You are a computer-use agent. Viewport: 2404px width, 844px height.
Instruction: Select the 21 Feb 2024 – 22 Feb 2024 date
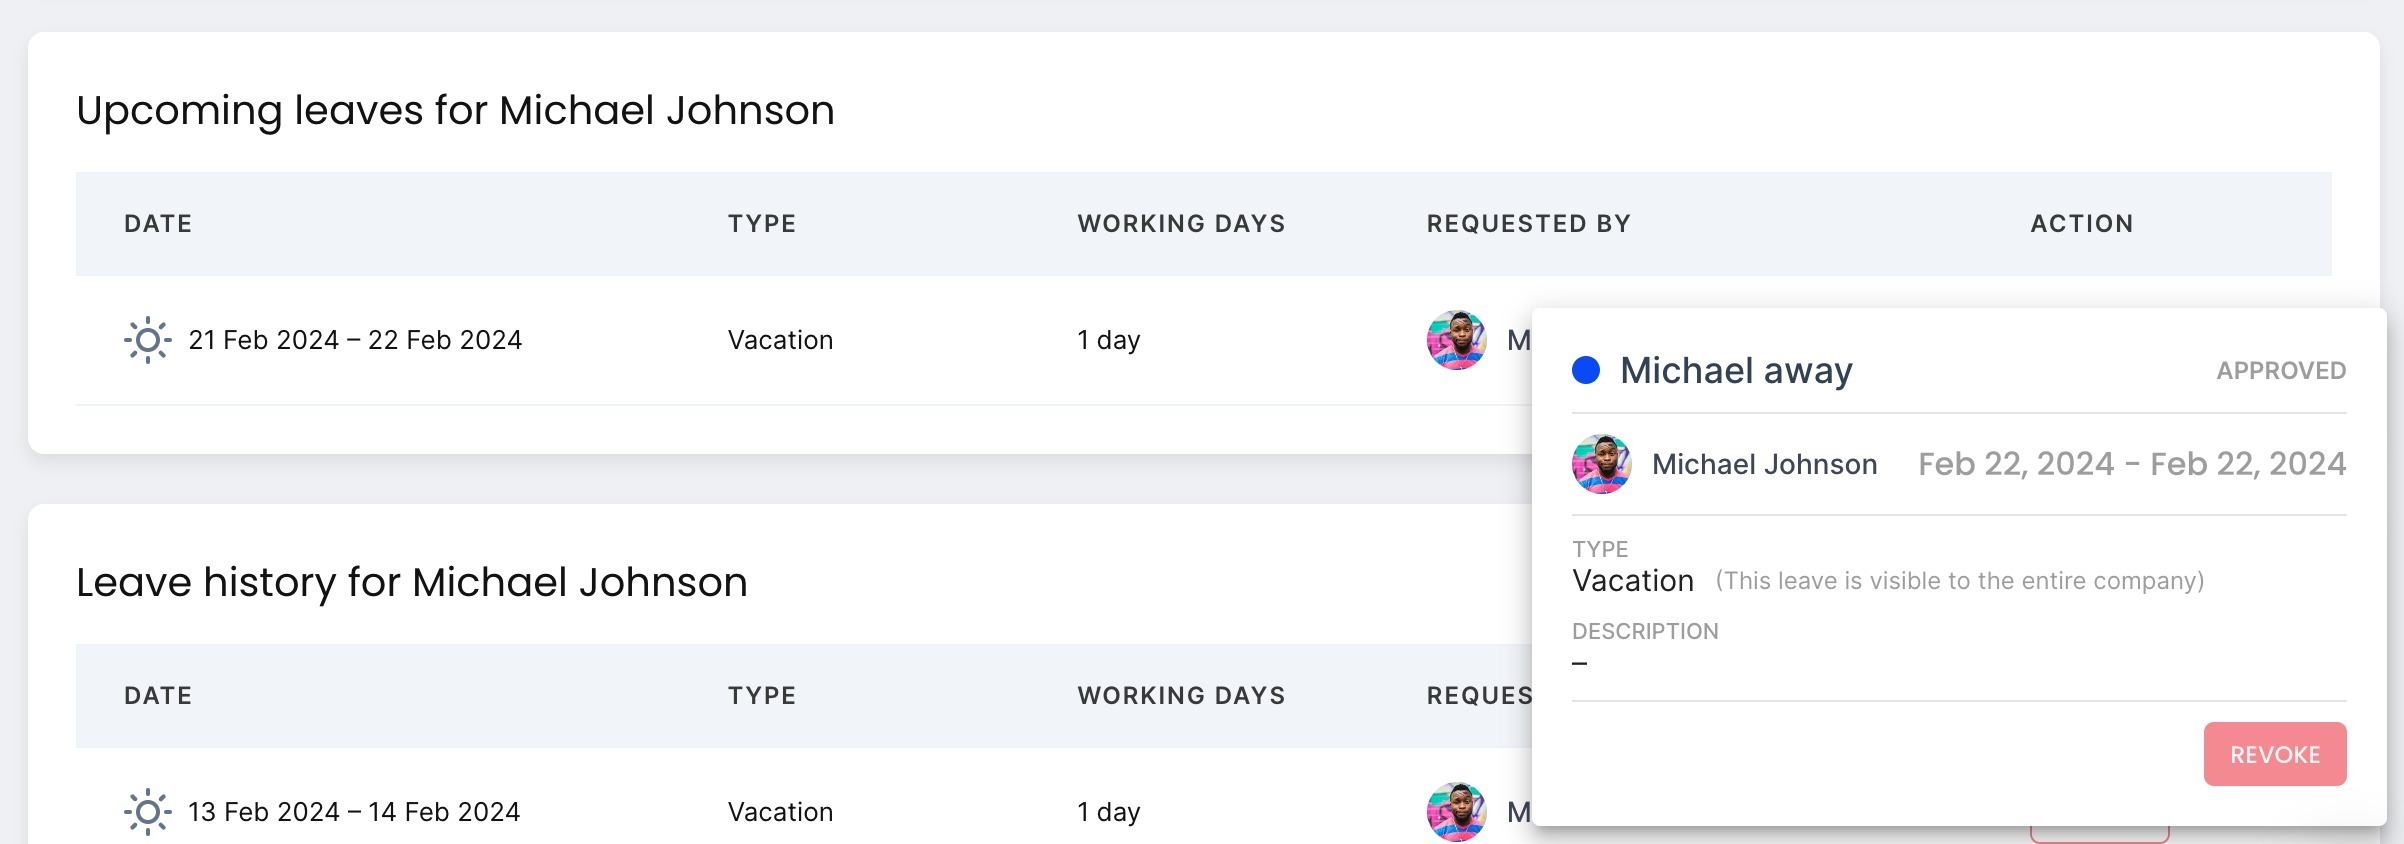[x=355, y=340]
